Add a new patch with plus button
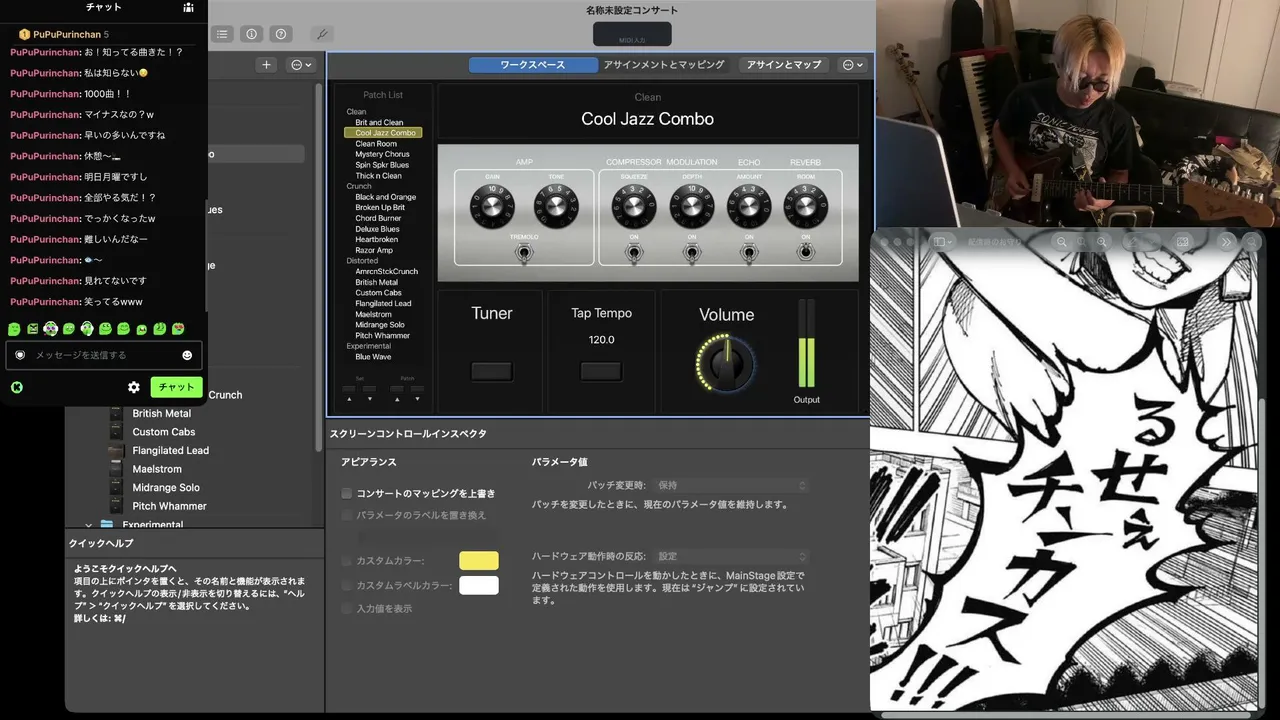 click(266, 65)
